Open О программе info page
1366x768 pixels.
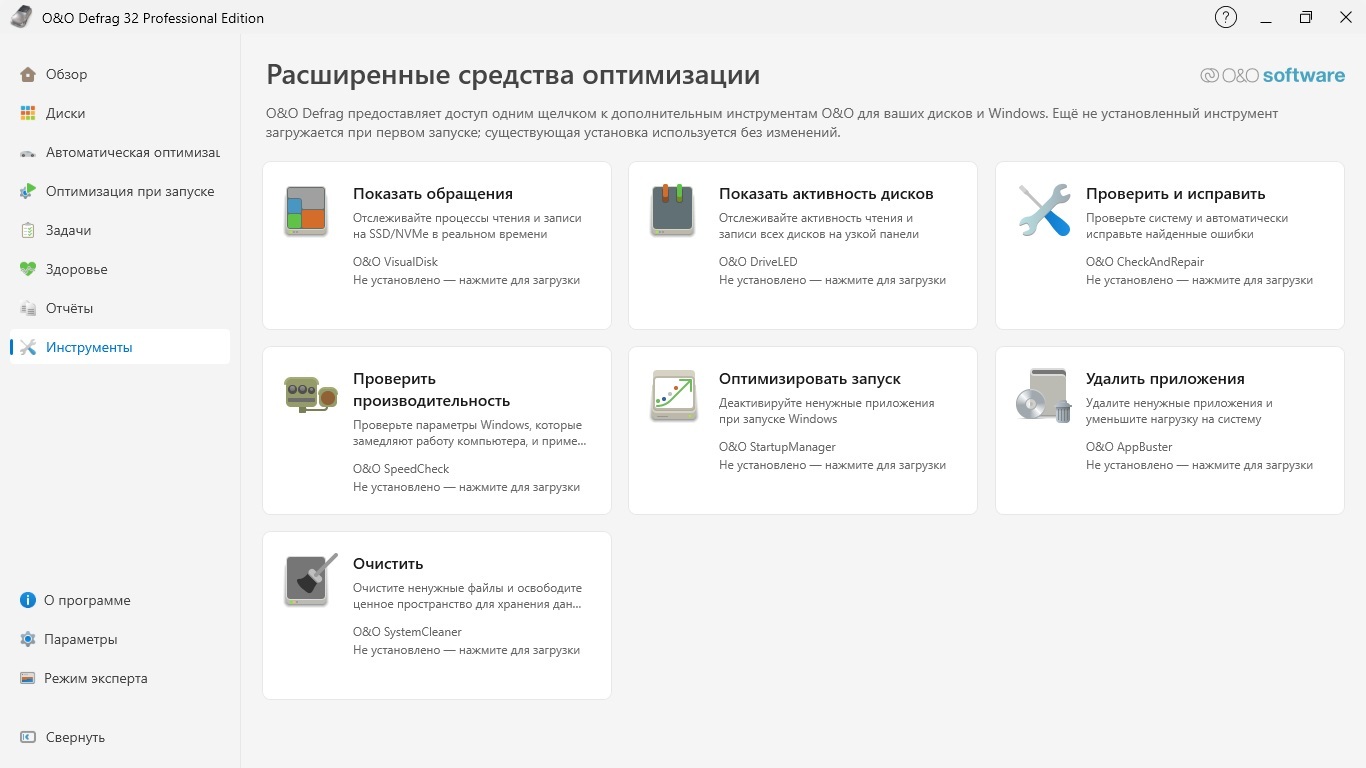tap(120, 600)
